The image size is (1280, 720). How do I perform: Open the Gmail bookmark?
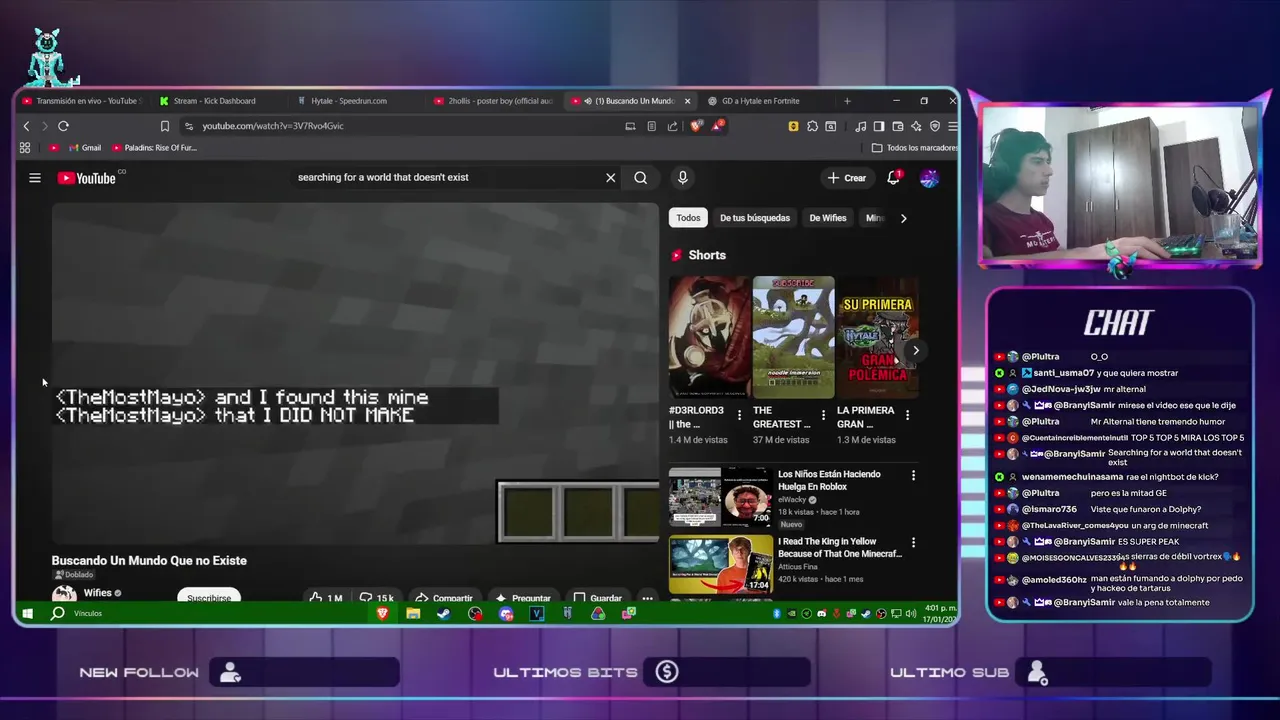pos(85,148)
